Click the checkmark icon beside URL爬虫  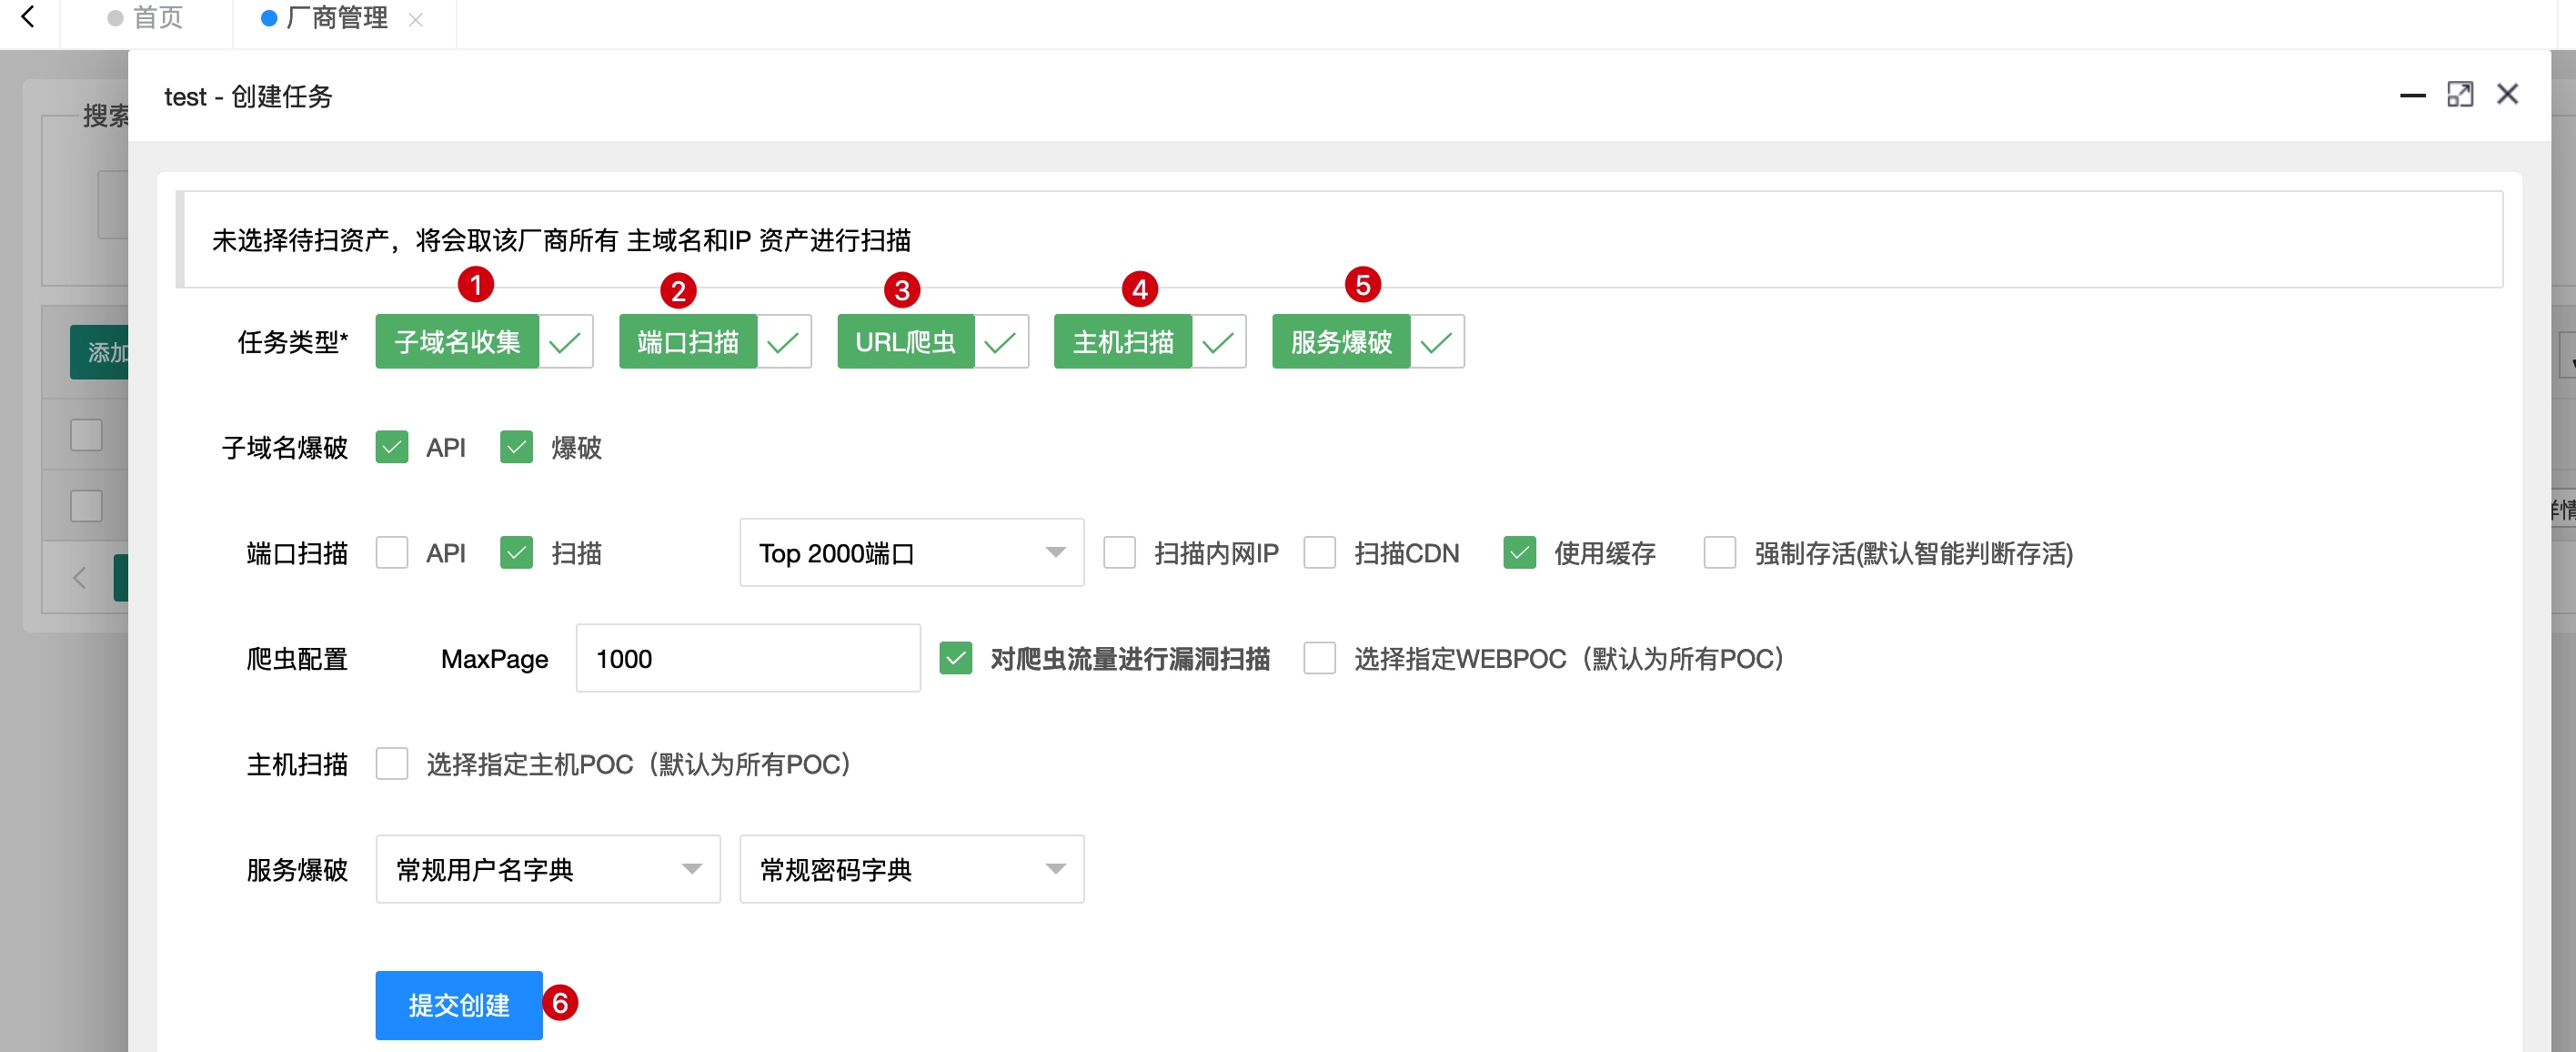click(x=1000, y=342)
